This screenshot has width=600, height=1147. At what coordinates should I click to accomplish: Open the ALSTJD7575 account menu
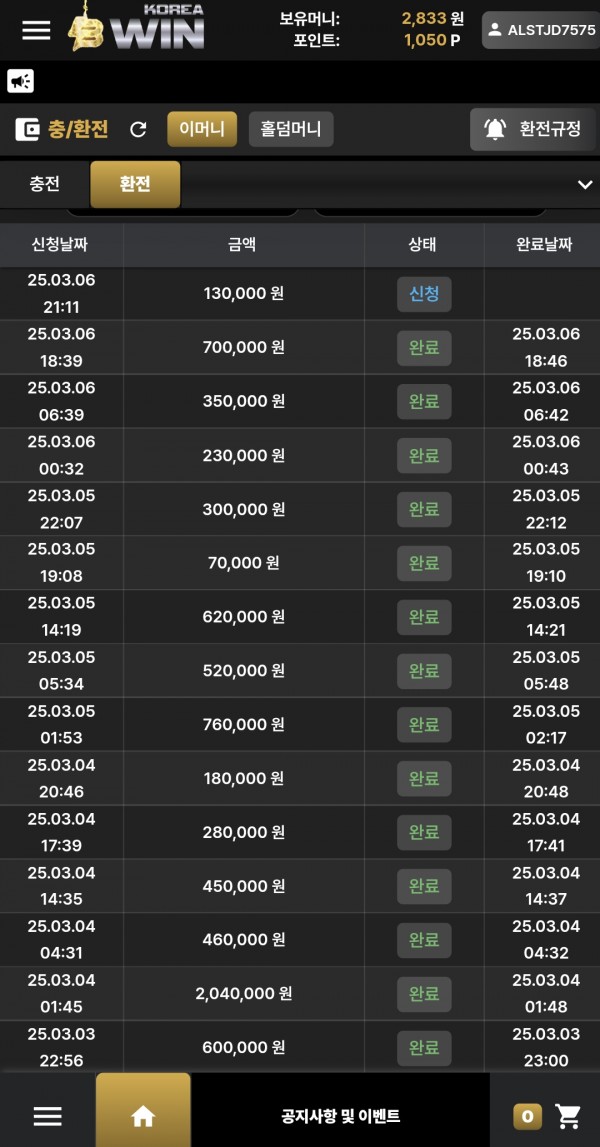point(541,30)
